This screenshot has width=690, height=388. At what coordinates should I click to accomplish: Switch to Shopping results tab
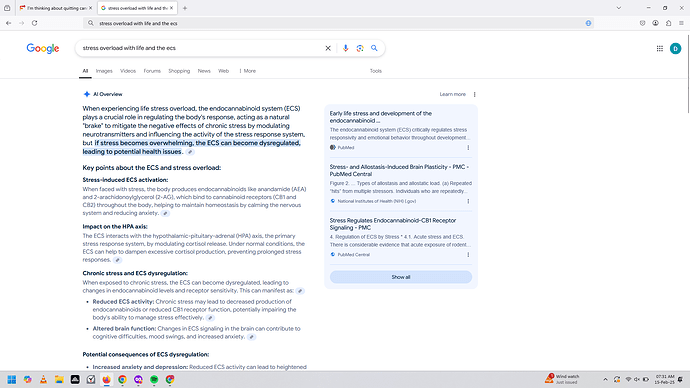(x=179, y=71)
